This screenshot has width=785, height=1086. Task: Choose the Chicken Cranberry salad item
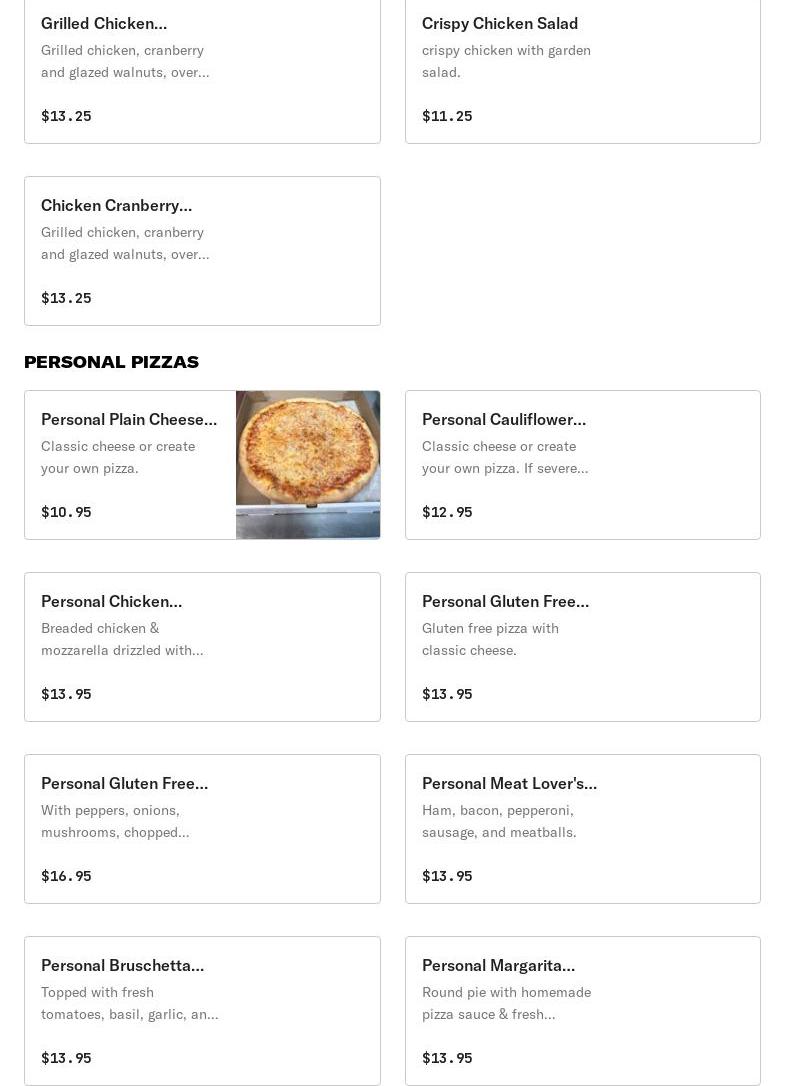pyautogui.click(x=202, y=251)
